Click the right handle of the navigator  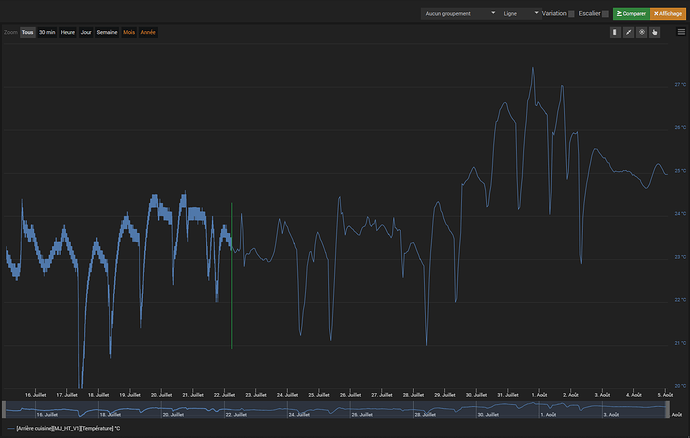pos(669,408)
